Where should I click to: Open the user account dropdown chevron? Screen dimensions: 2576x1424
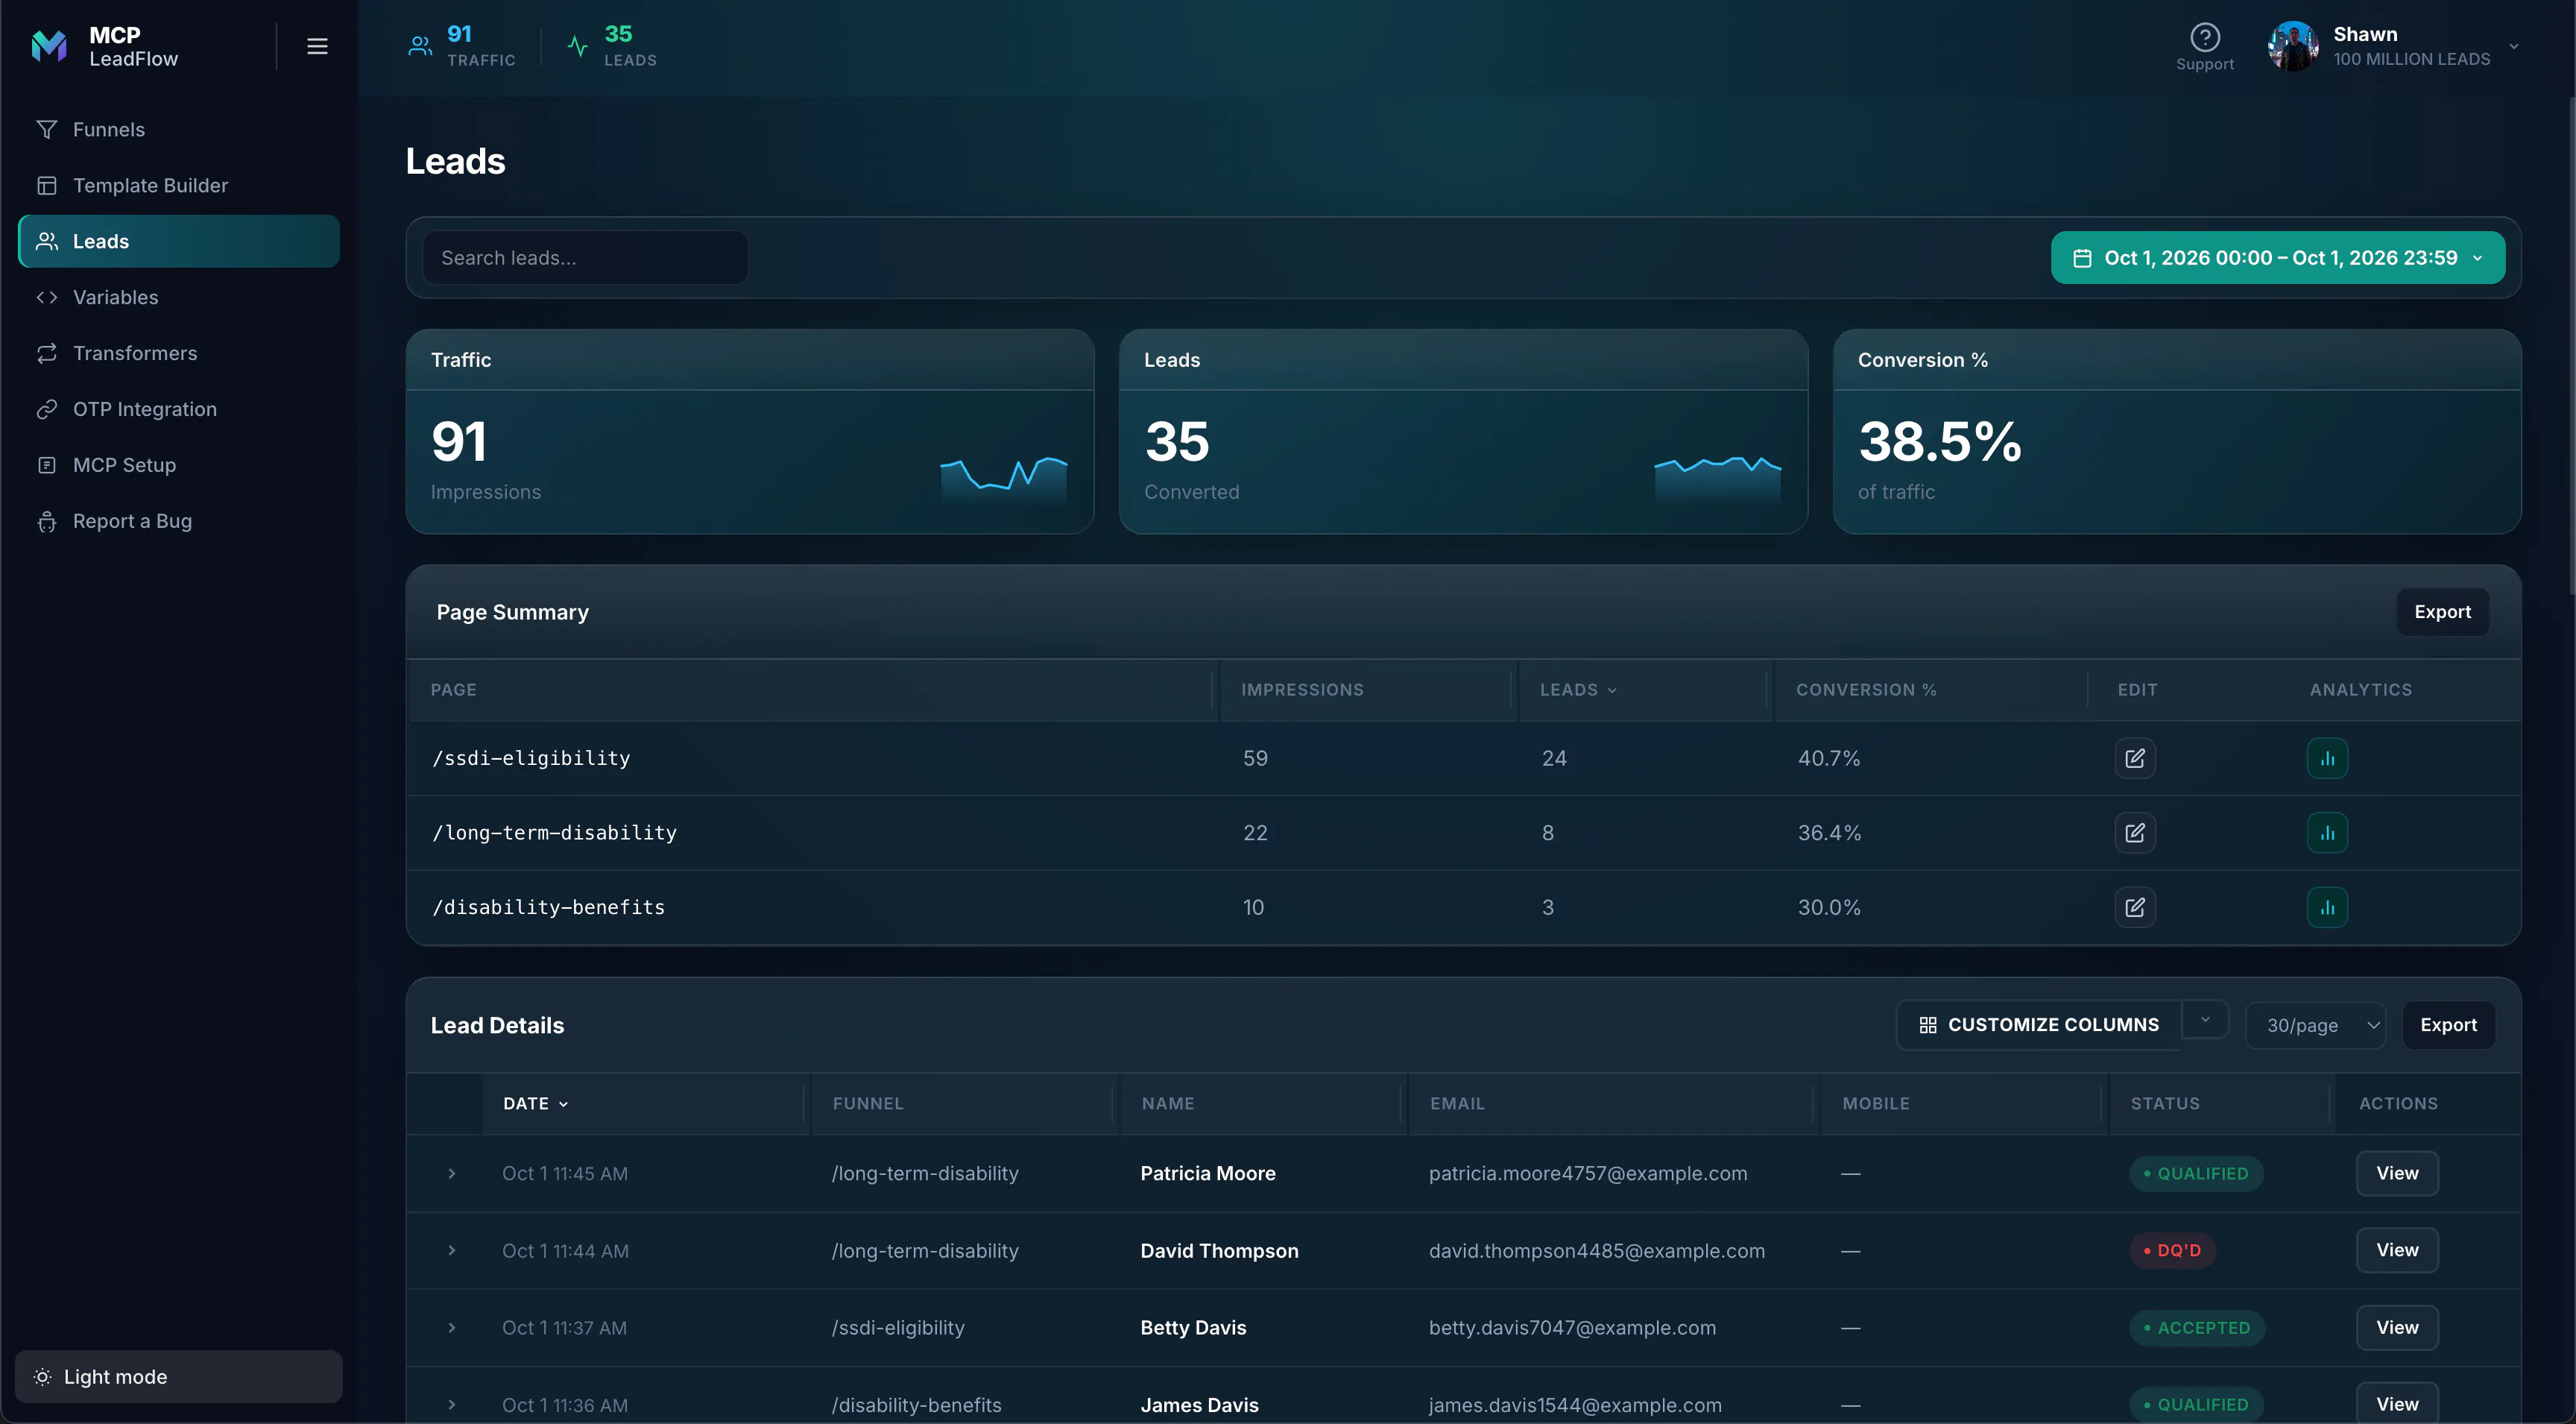[2513, 46]
